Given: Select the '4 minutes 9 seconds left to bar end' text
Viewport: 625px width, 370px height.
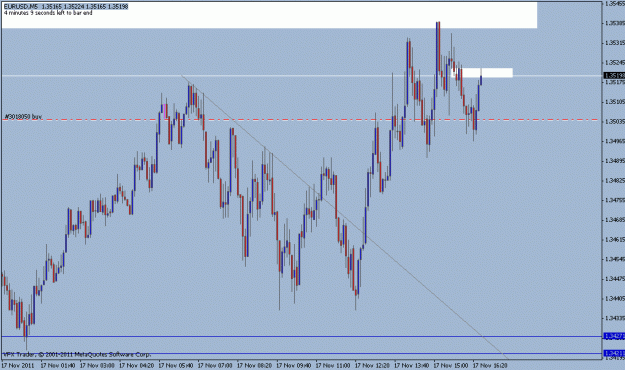Looking at the screenshot, I should [48, 13].
